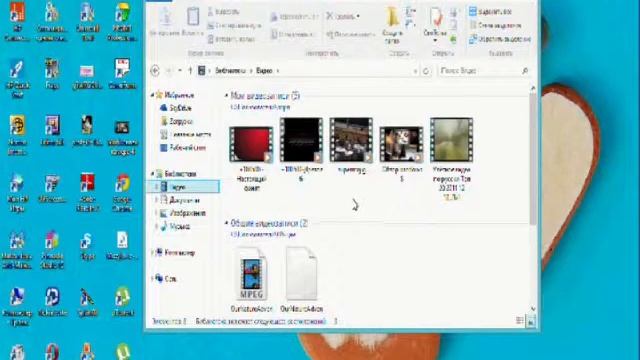Click Copy path (Скопировать путь) in ribbon
Screen dimensions: 640x360
click(x=234, y=26)
